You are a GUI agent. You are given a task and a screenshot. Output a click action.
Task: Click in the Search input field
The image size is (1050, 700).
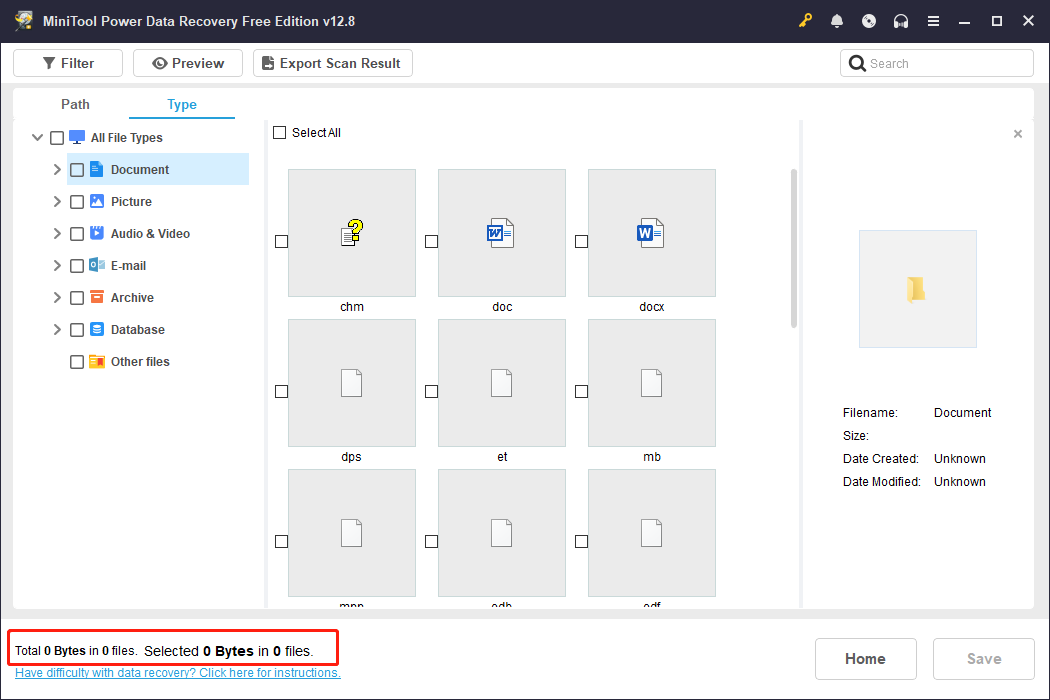[x=946, y=63]
